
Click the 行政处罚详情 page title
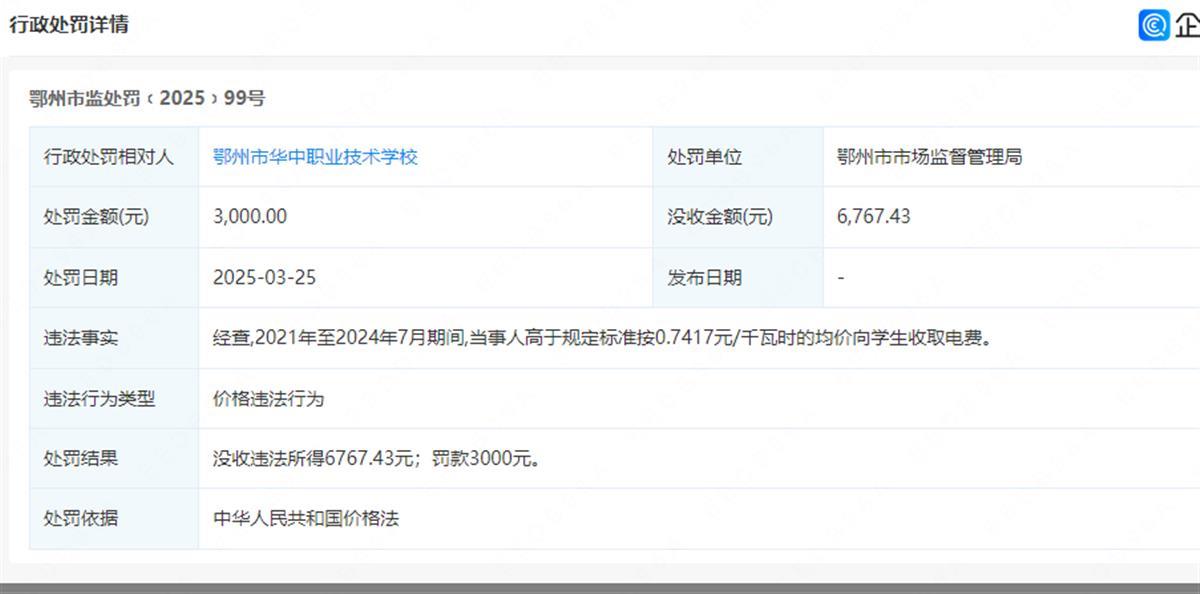point(69,25)
